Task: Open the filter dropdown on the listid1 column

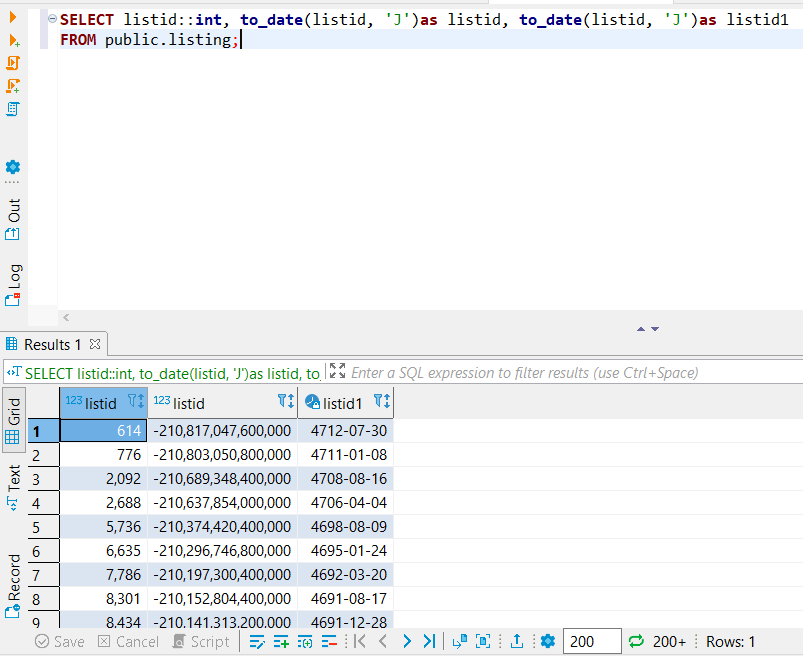Action: (x=378, y=402)
